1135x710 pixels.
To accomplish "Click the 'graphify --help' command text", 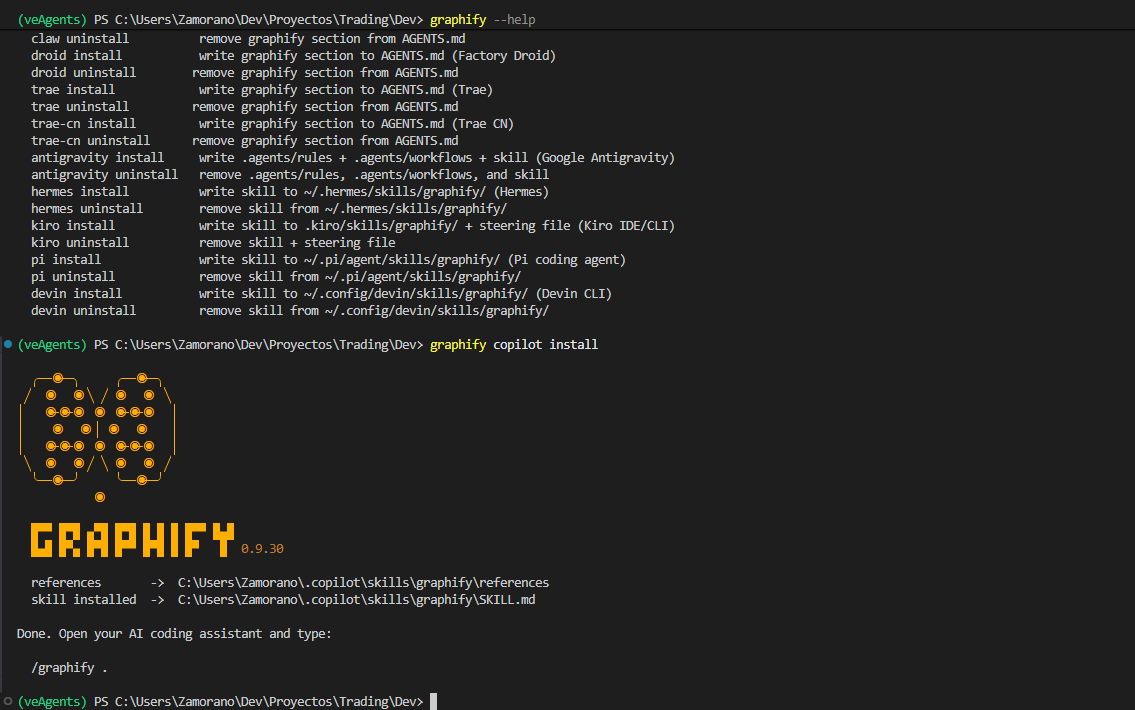I will pos(483,20).
